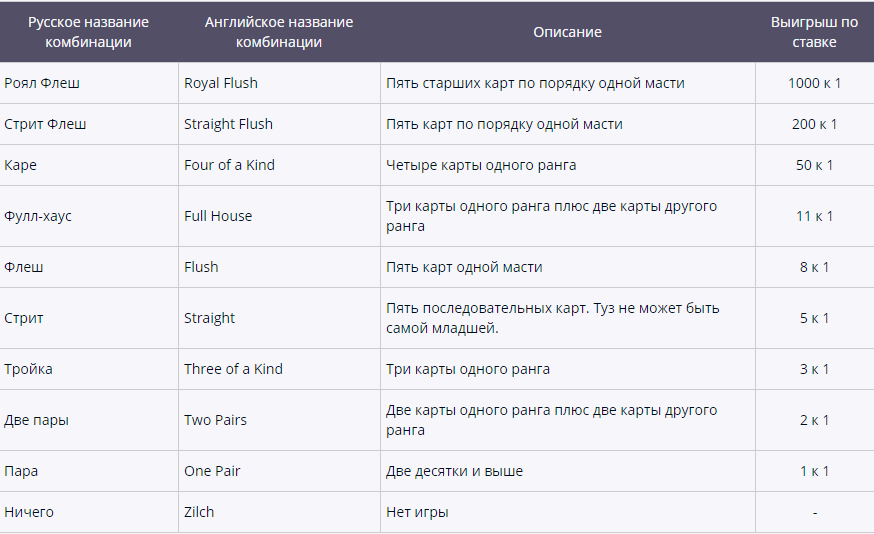The width and height of the screenshot is (874, 534).
Task: Click the '1000 к 1' payout cell
Action: pyautogui.click(x=814, y=83)
